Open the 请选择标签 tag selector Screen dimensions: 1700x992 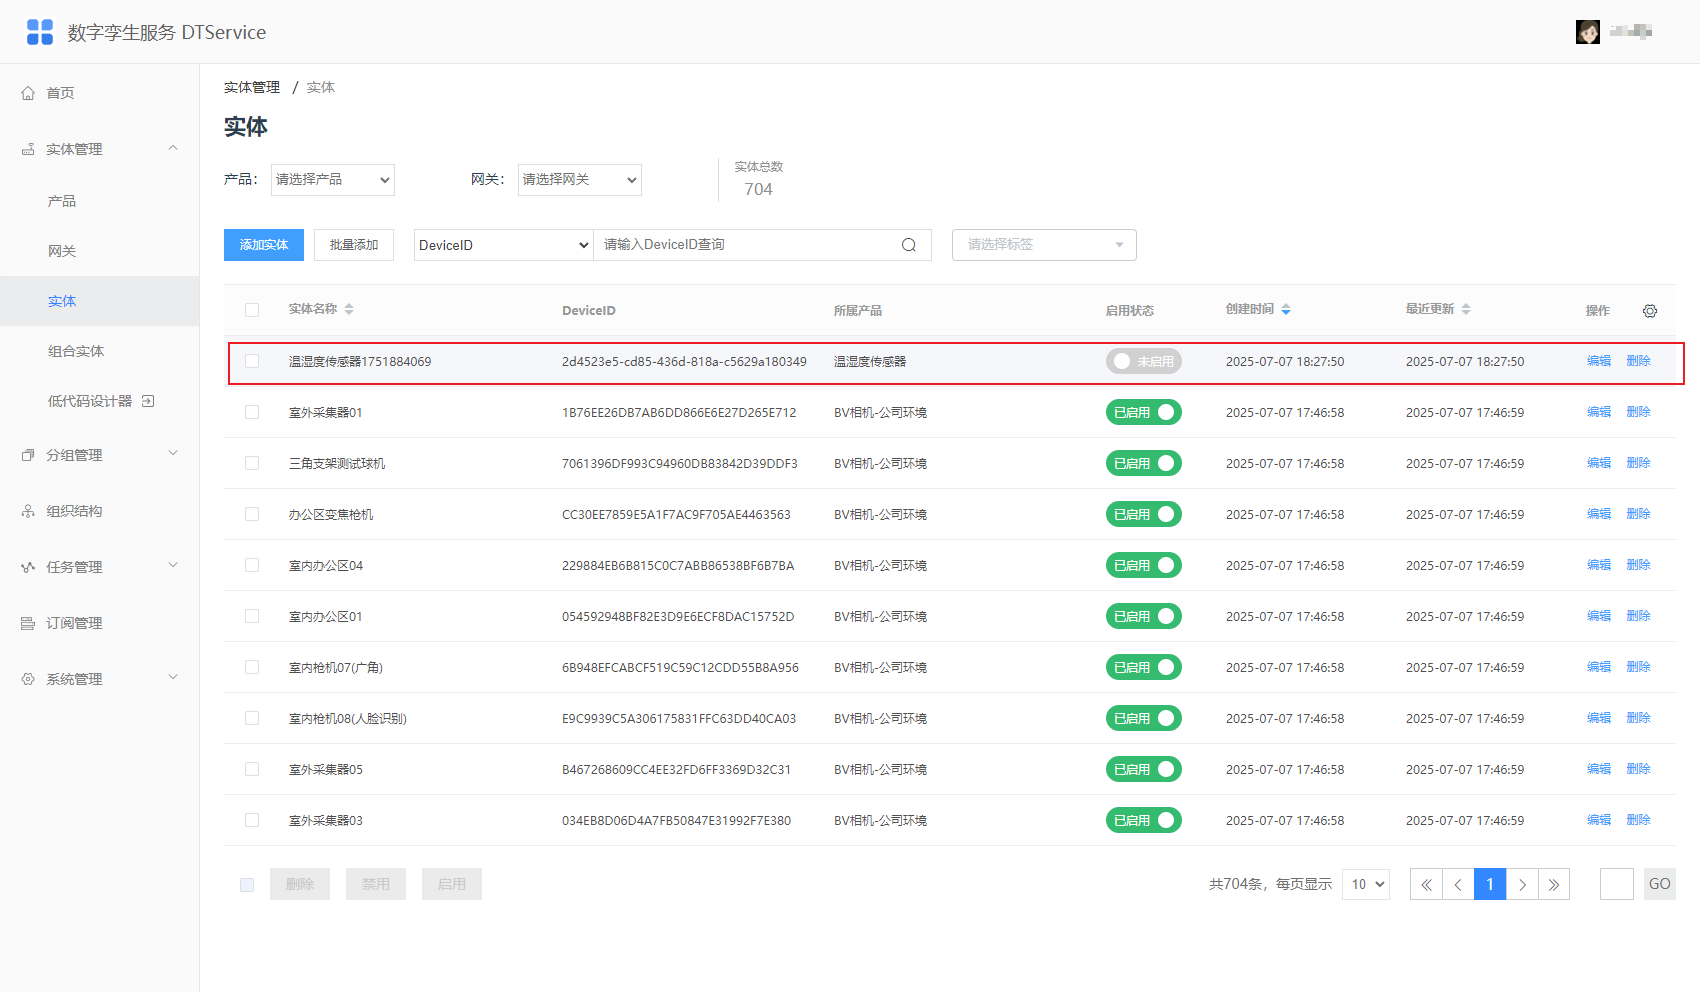coord(1044,245)
